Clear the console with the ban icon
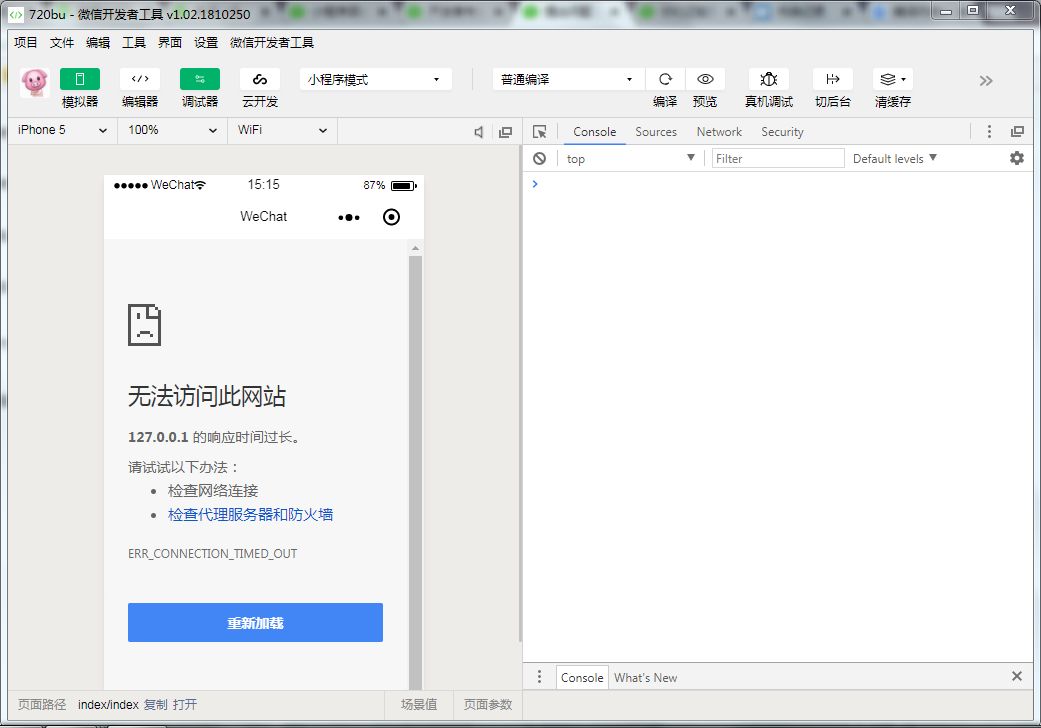 540,158
